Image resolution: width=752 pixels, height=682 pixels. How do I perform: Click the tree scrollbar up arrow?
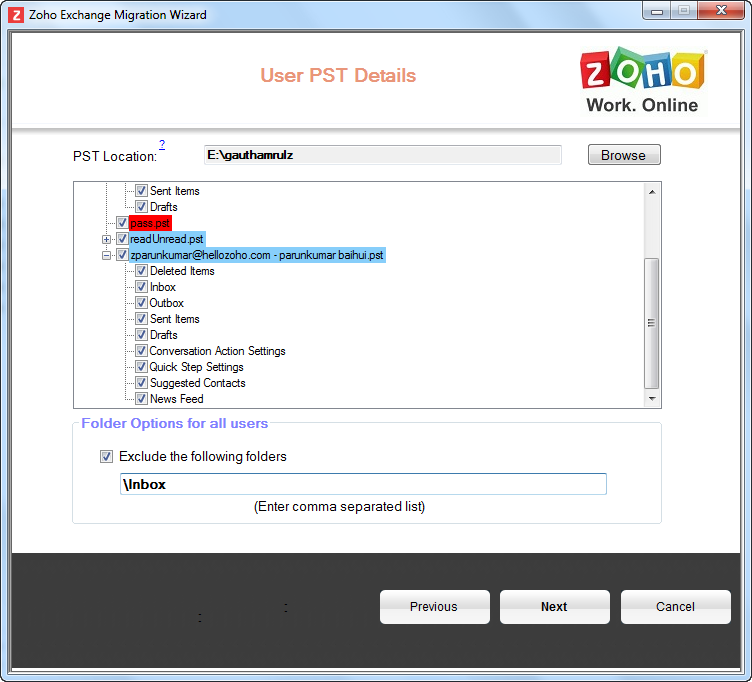pyautogui.click(x=652, y=192)
